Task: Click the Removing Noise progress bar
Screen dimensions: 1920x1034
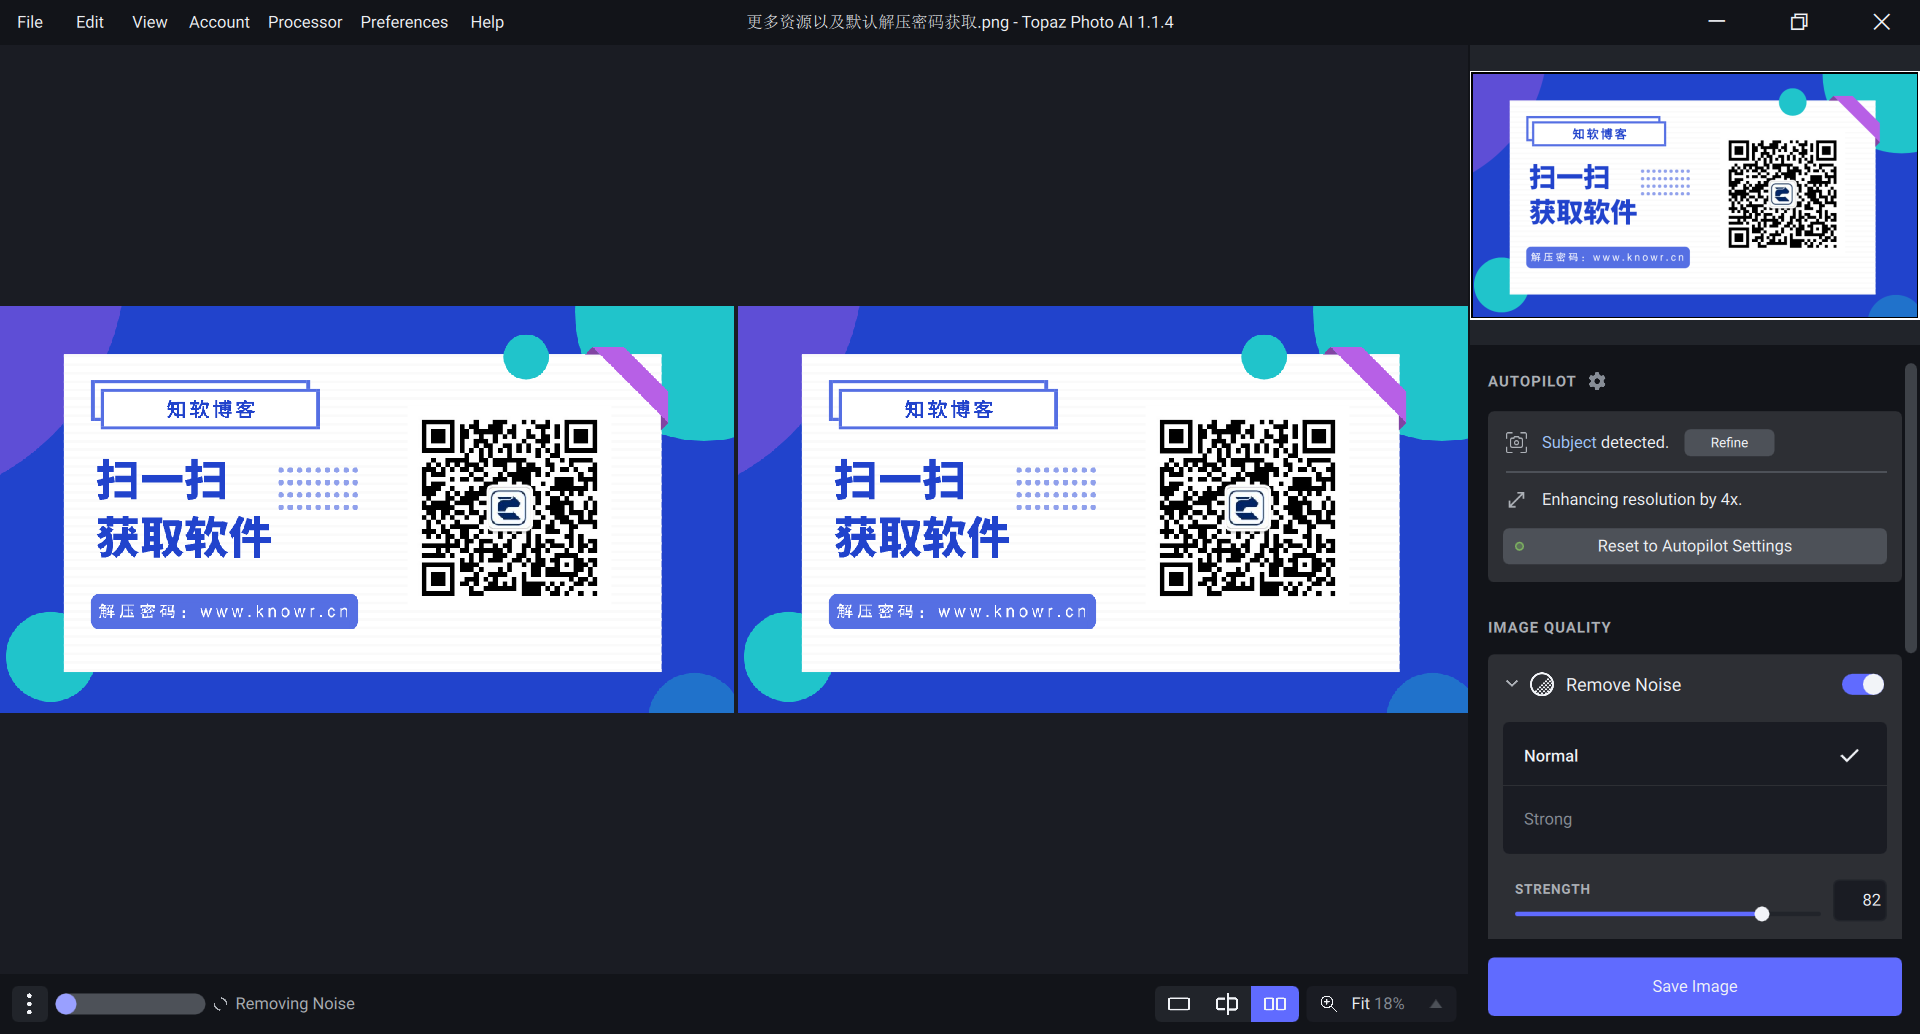Action: (130, 1003)
